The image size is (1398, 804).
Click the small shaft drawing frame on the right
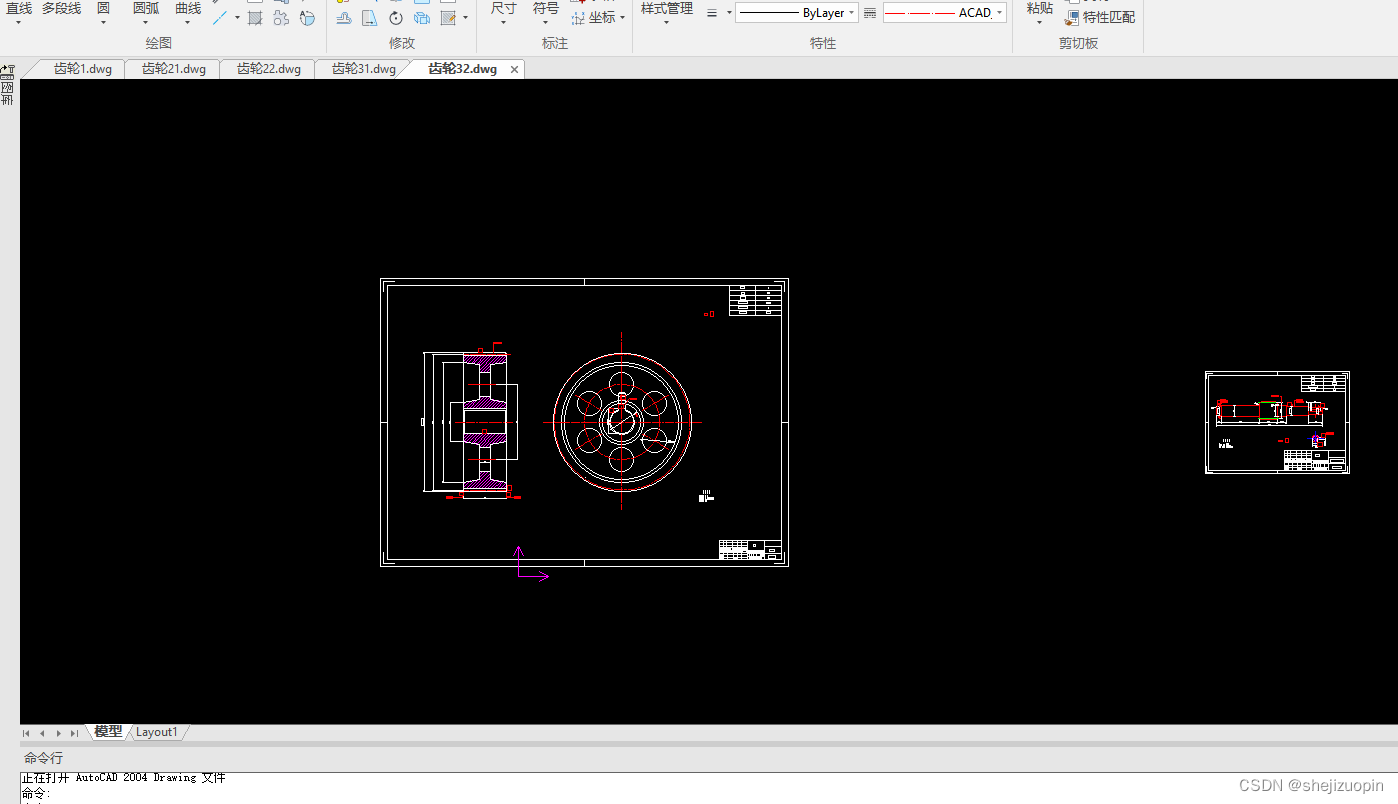click(x=1277, y=422)
